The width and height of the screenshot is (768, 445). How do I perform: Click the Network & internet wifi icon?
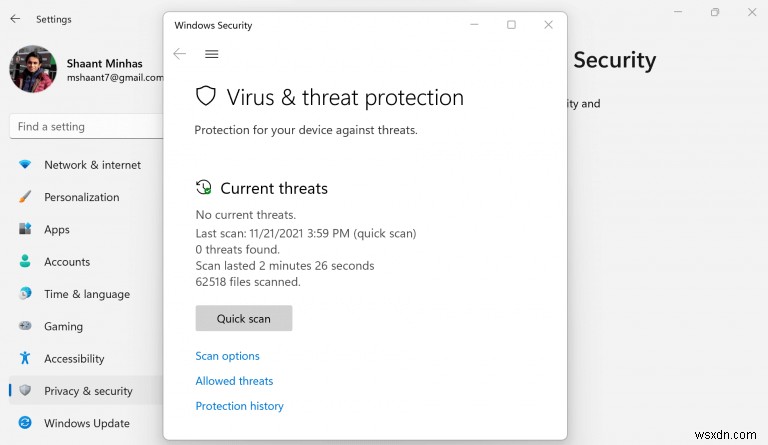click(x=25, y=164)
